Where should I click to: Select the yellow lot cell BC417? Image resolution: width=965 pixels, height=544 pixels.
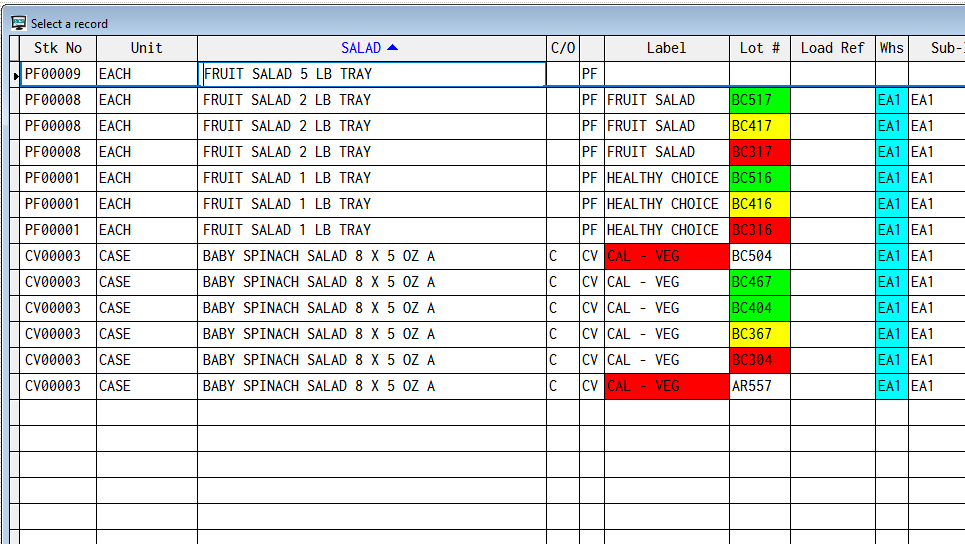click(759, 126)
